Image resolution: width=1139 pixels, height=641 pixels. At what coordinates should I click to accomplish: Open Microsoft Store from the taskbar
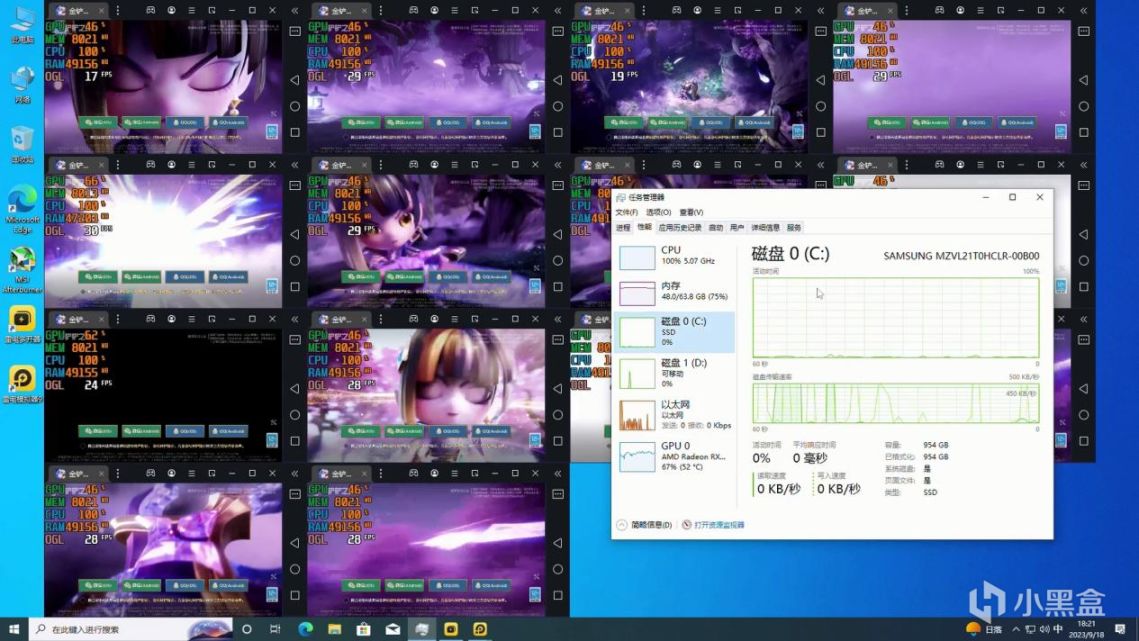point(363,629)
